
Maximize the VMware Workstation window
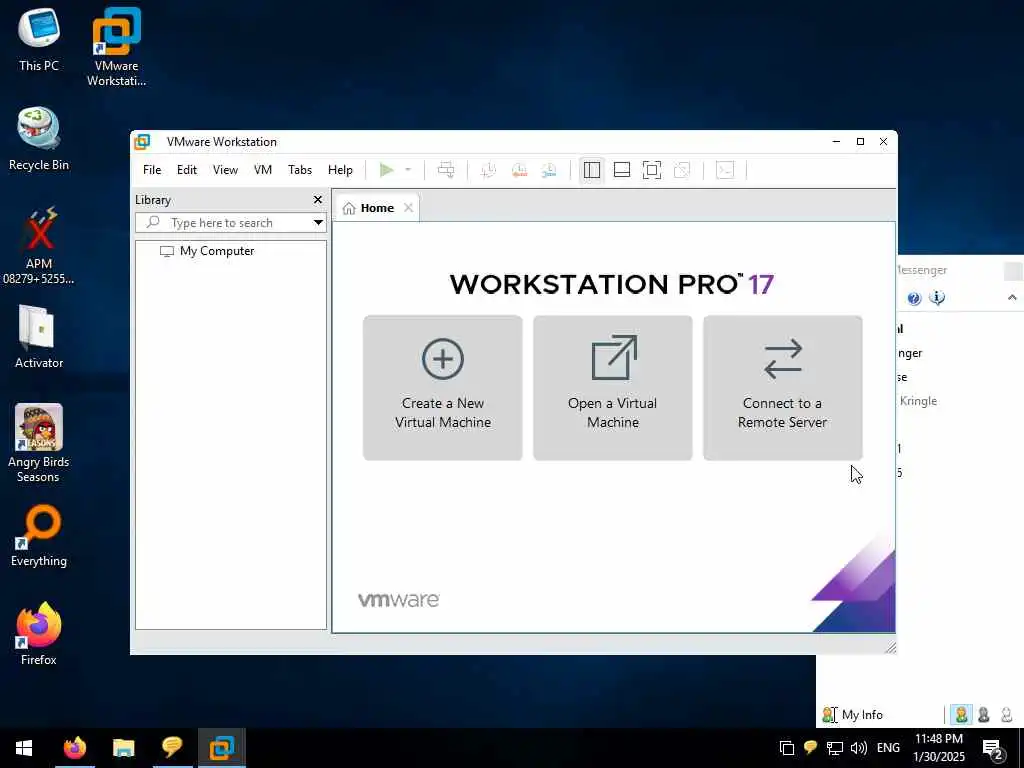860,142
